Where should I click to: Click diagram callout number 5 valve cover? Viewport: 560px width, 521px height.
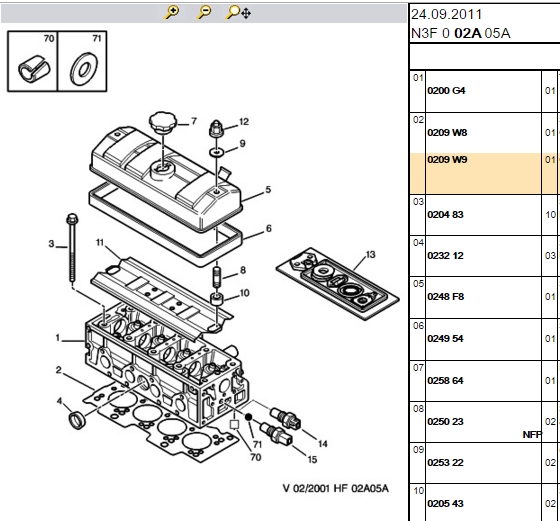click(x=268, y=190)
